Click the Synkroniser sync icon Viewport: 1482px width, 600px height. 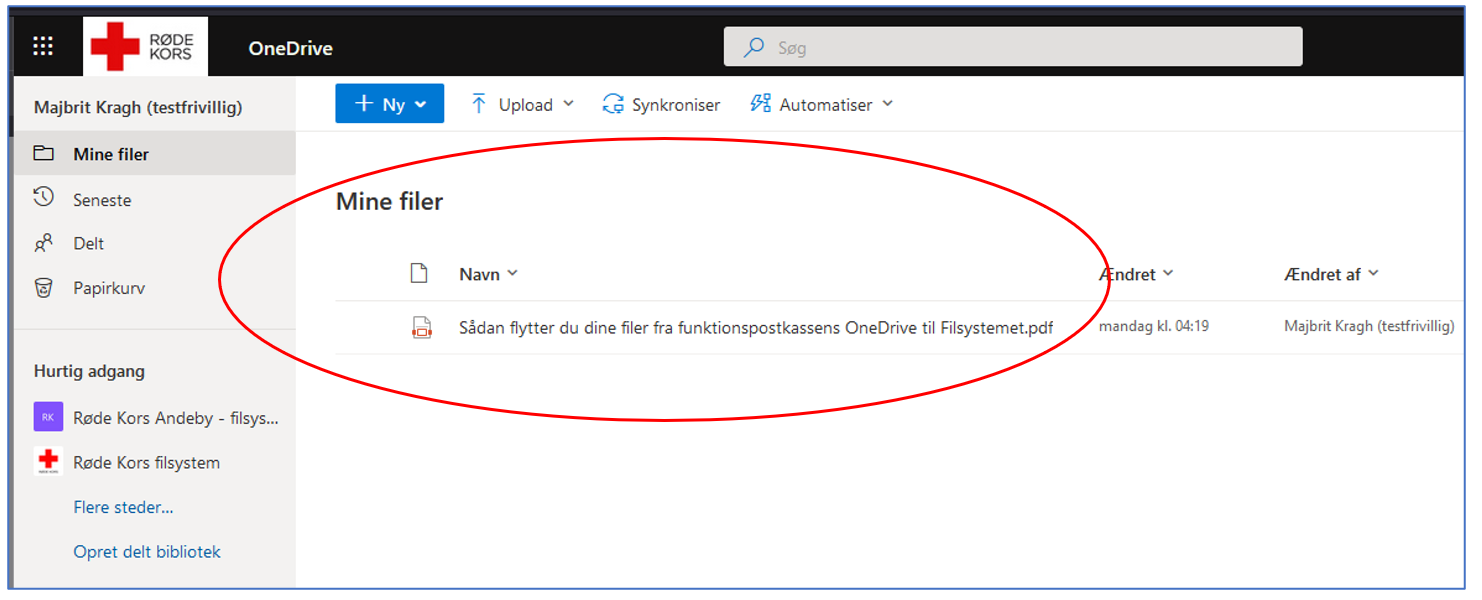[x=613, y=104]
